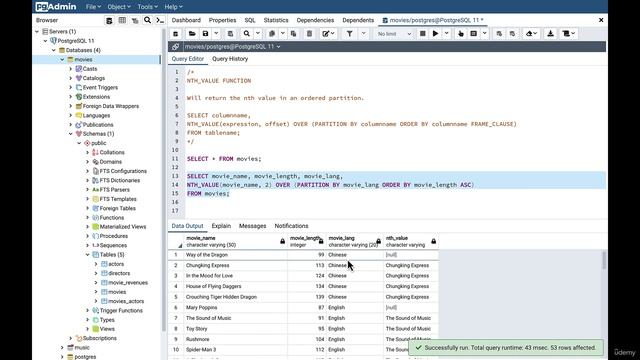Switch to the Dependencies tab

[315, 20]
